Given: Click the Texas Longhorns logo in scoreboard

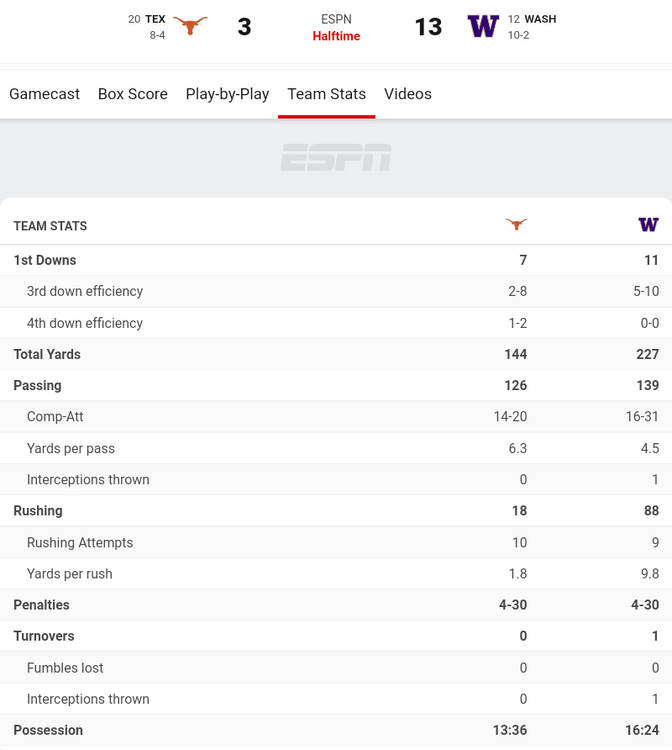Looking at the screenshot, I should click(190, 26).
